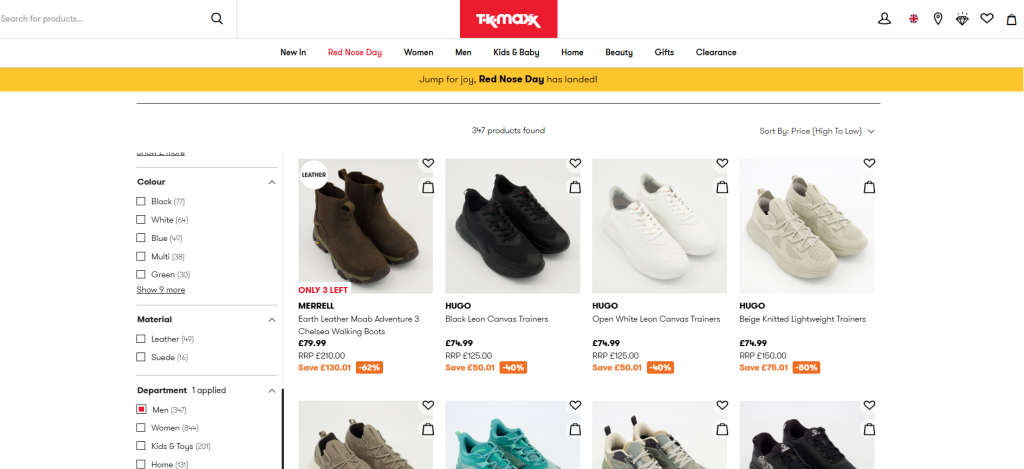The height and width of the screenshot is (469, 1024).
Task: Uncheck the Men department checkbox
Action: point(141,410)
